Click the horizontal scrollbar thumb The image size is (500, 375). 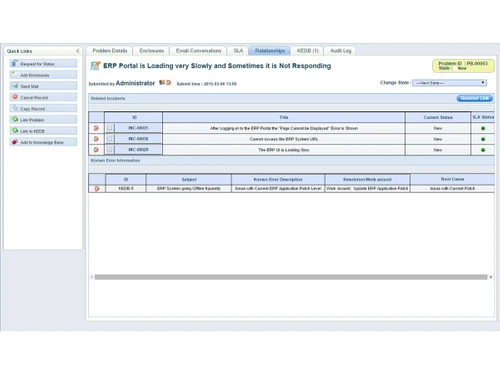(x=291, y=277)
